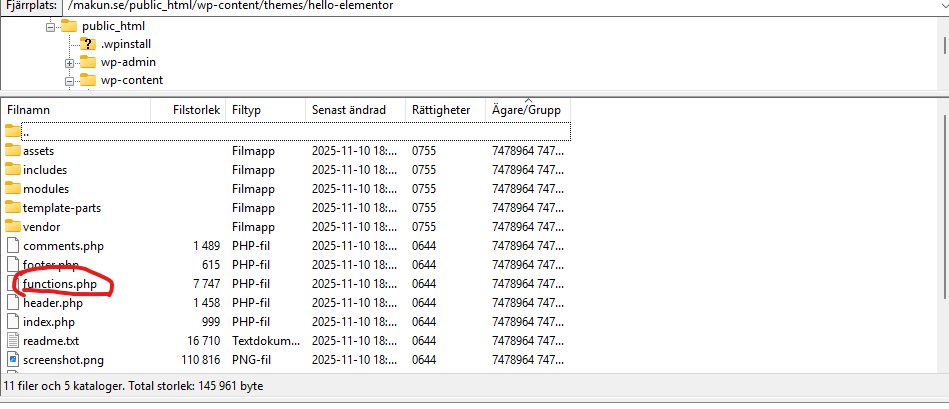Expand the wp-admin tree node

coord(69,62)
